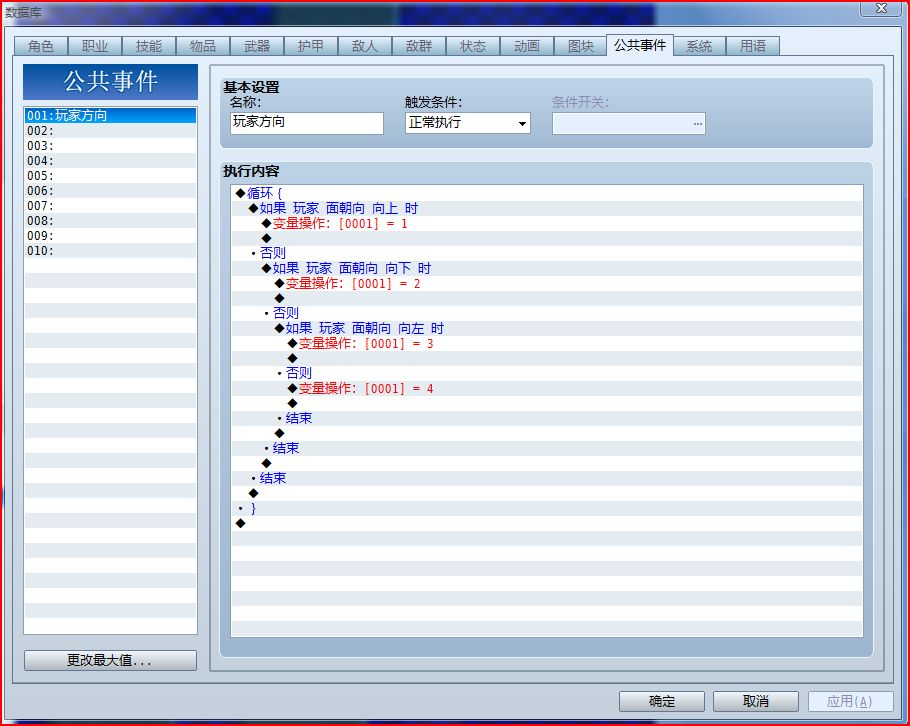910x726 pixels.
Task: Go to the 物品 tab
Action: click(x=203, y=46)
